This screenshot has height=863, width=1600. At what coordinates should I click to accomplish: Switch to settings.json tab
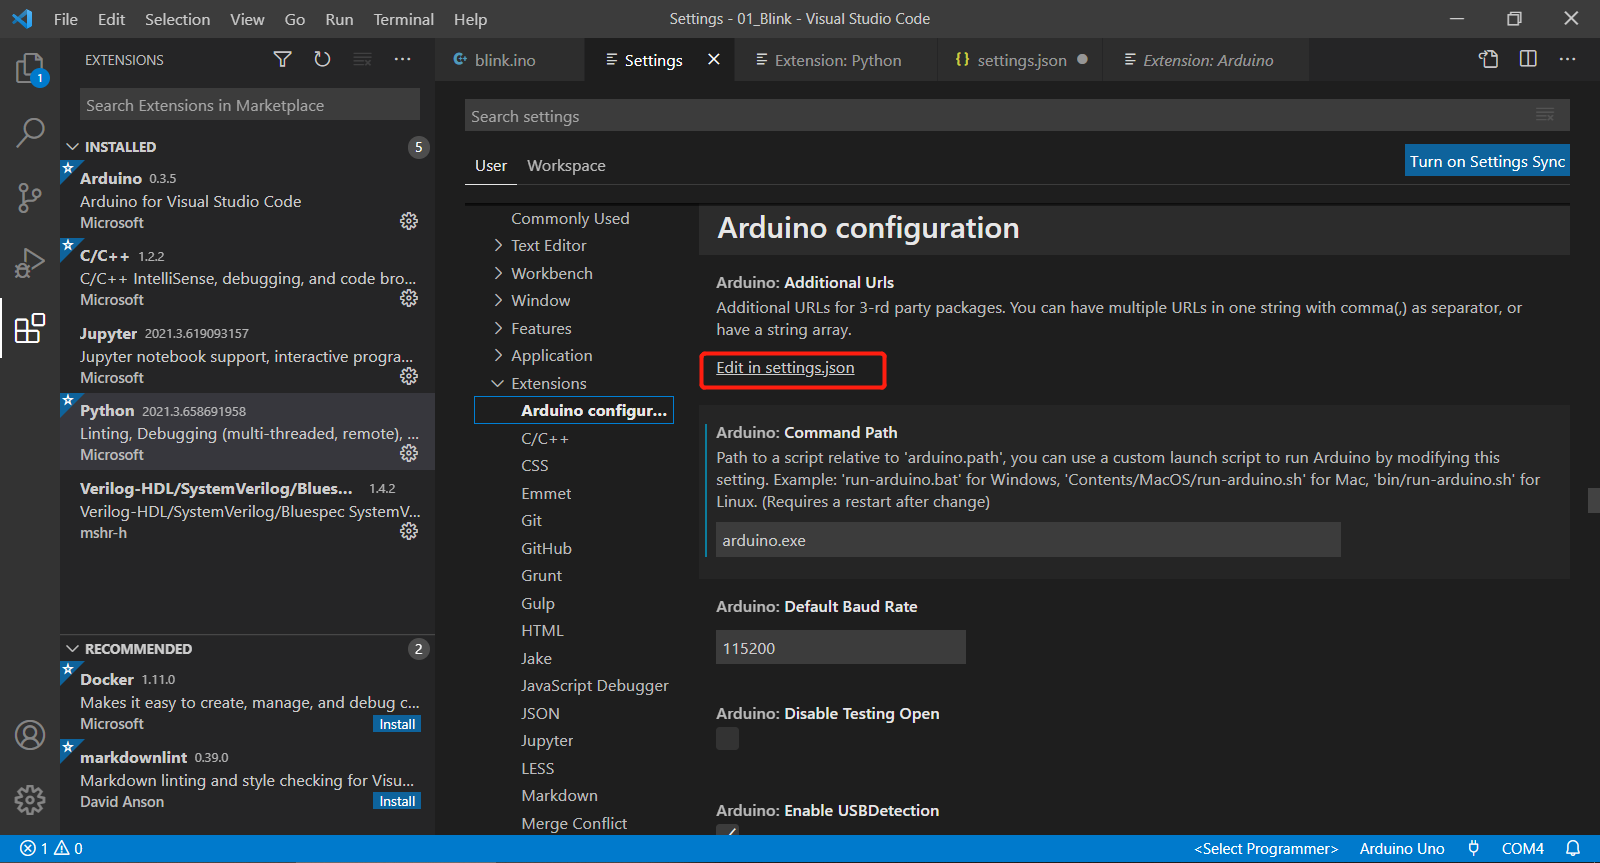[x=1022, y=60]
